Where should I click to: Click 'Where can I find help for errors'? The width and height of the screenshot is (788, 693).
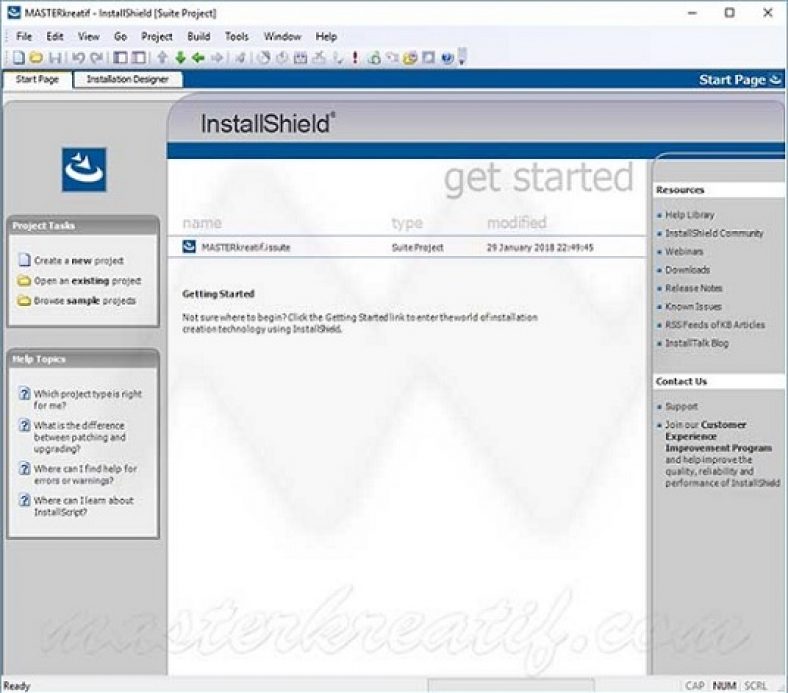point(85,474)
